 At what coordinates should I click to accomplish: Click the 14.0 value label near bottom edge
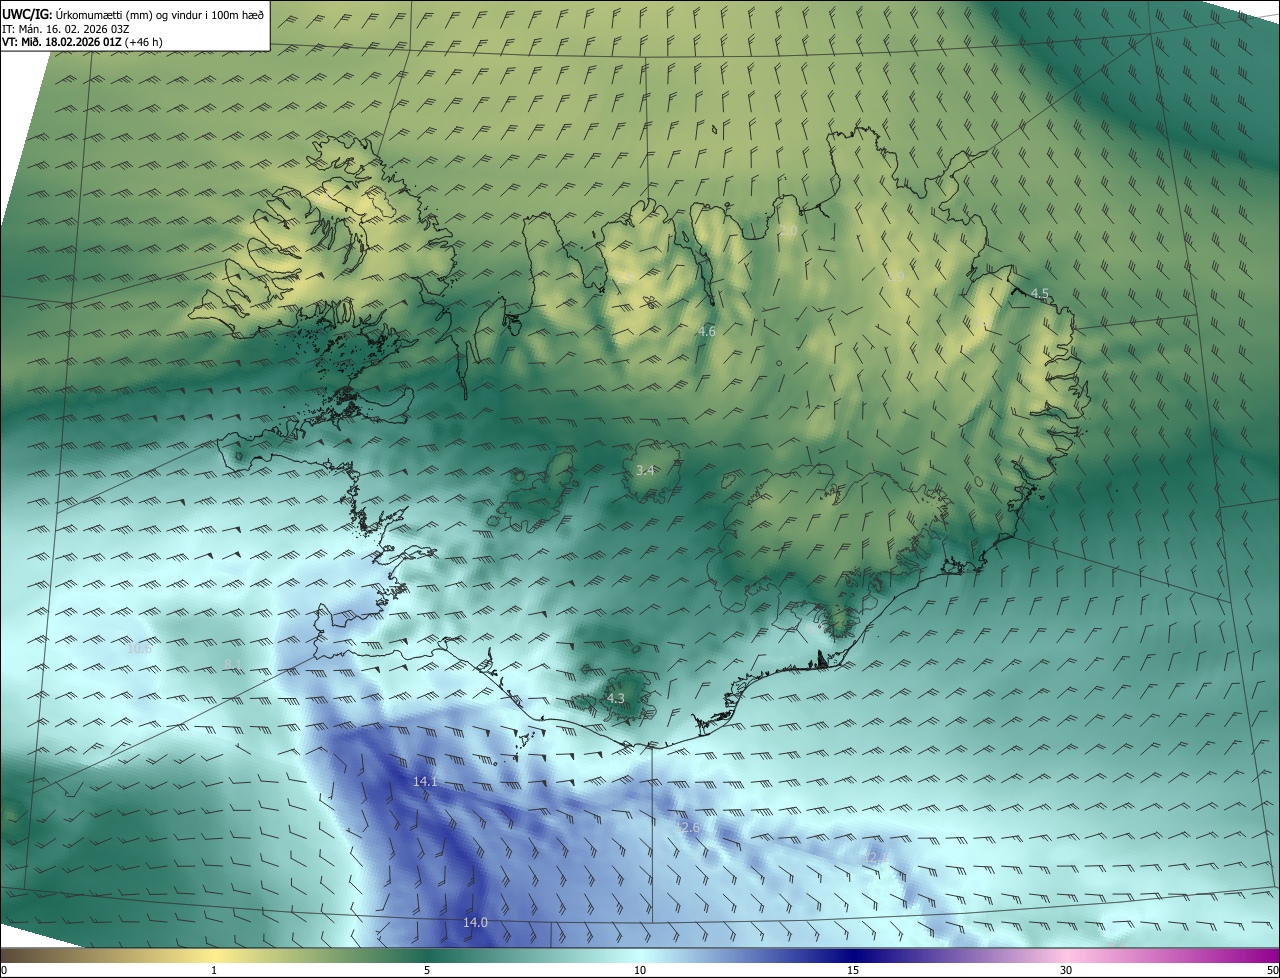[x=475, y=922]
